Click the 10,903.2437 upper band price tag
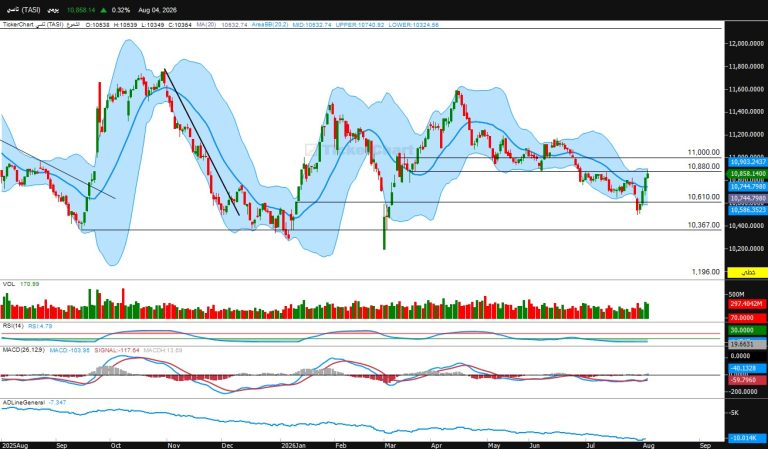Screen dimensions: 768x449 (747, 162)
